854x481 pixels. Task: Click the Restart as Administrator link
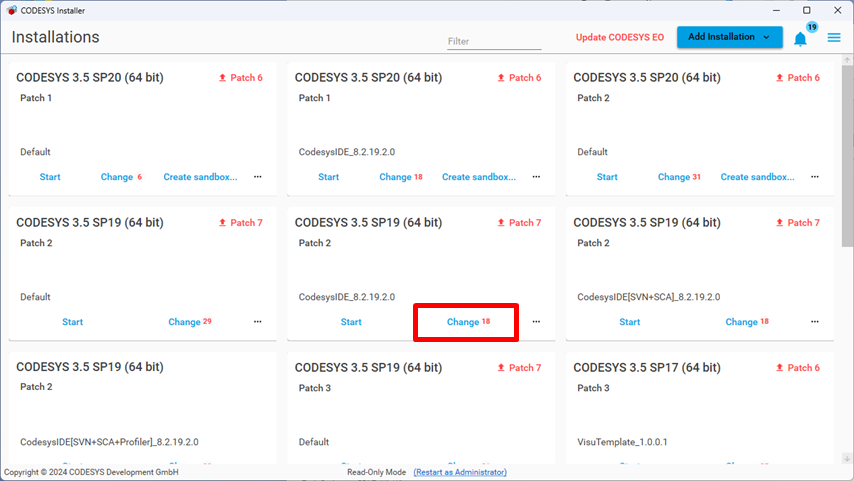tap(460, 472)
